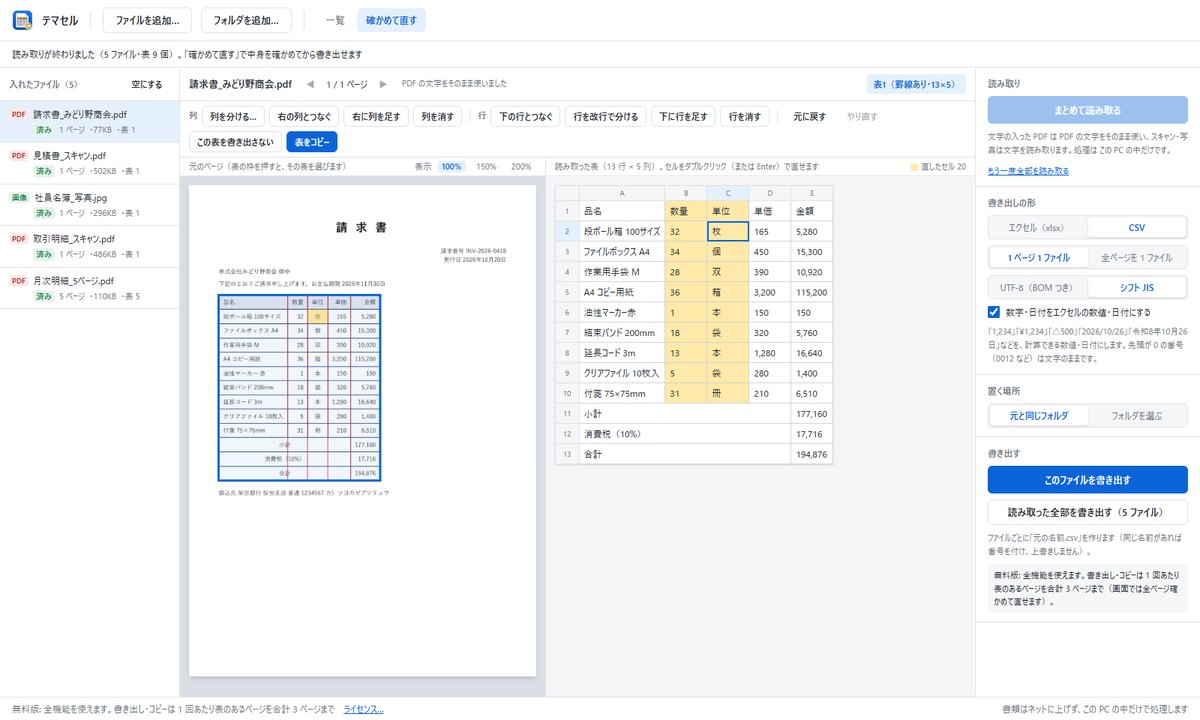
Task: Select 請求書_みどり野商会.pdf in the file list
Action: click(x=90, y=121)
